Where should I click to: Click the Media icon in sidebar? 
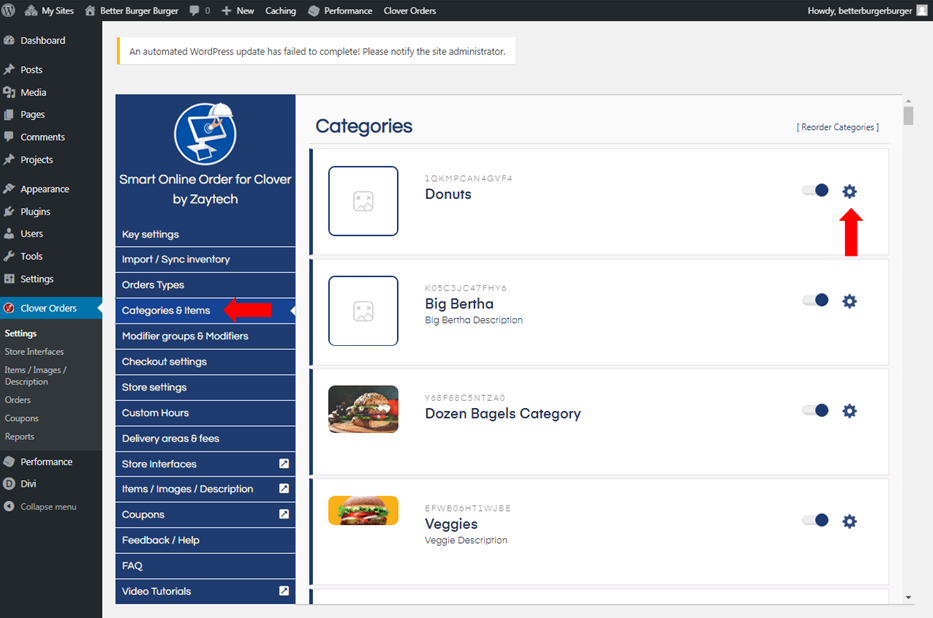9,92
